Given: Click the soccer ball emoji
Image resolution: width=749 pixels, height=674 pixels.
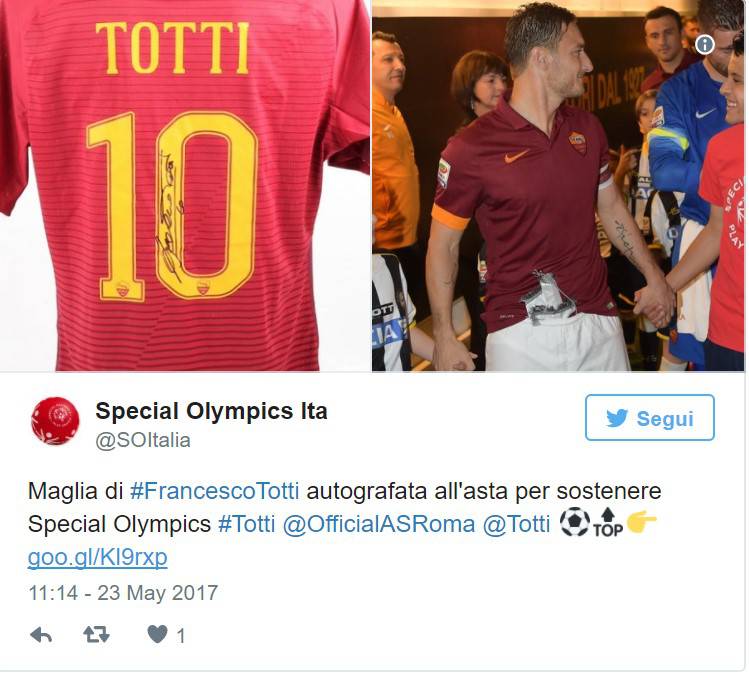Looking at the screenshot, I should pyautogui.click(x=575, y=523).
